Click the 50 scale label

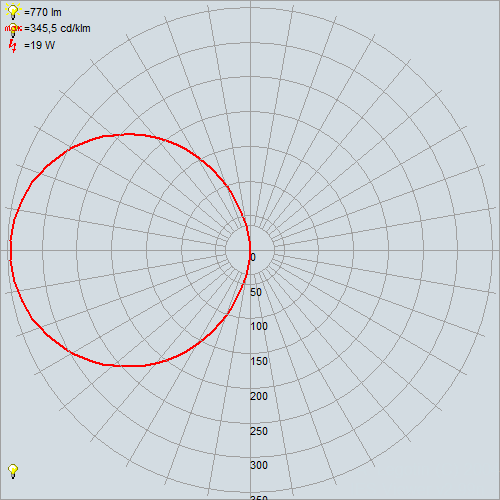pos(256,292)
